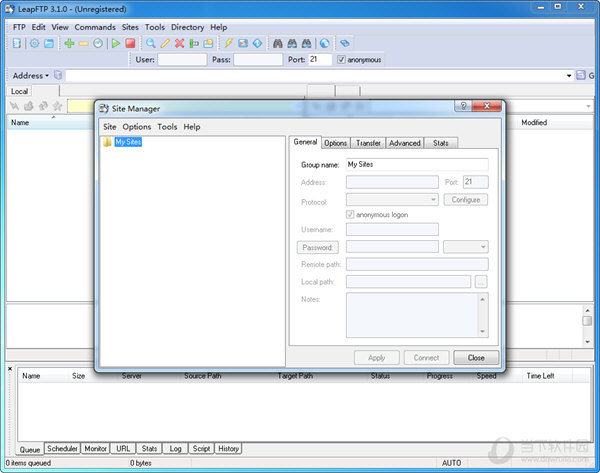Switch to the Advanced tab
Viewport: 600px width, 473px height.
pyautogui.click(x=405, y=143)
